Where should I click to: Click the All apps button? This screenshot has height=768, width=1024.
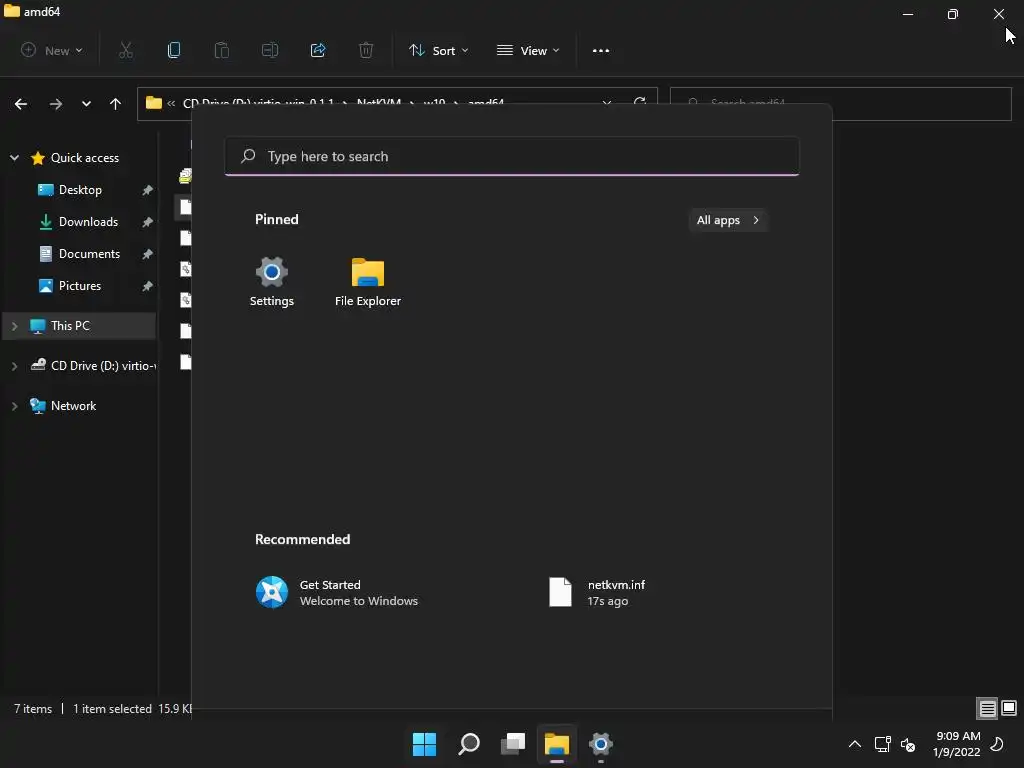click(728, 220)
